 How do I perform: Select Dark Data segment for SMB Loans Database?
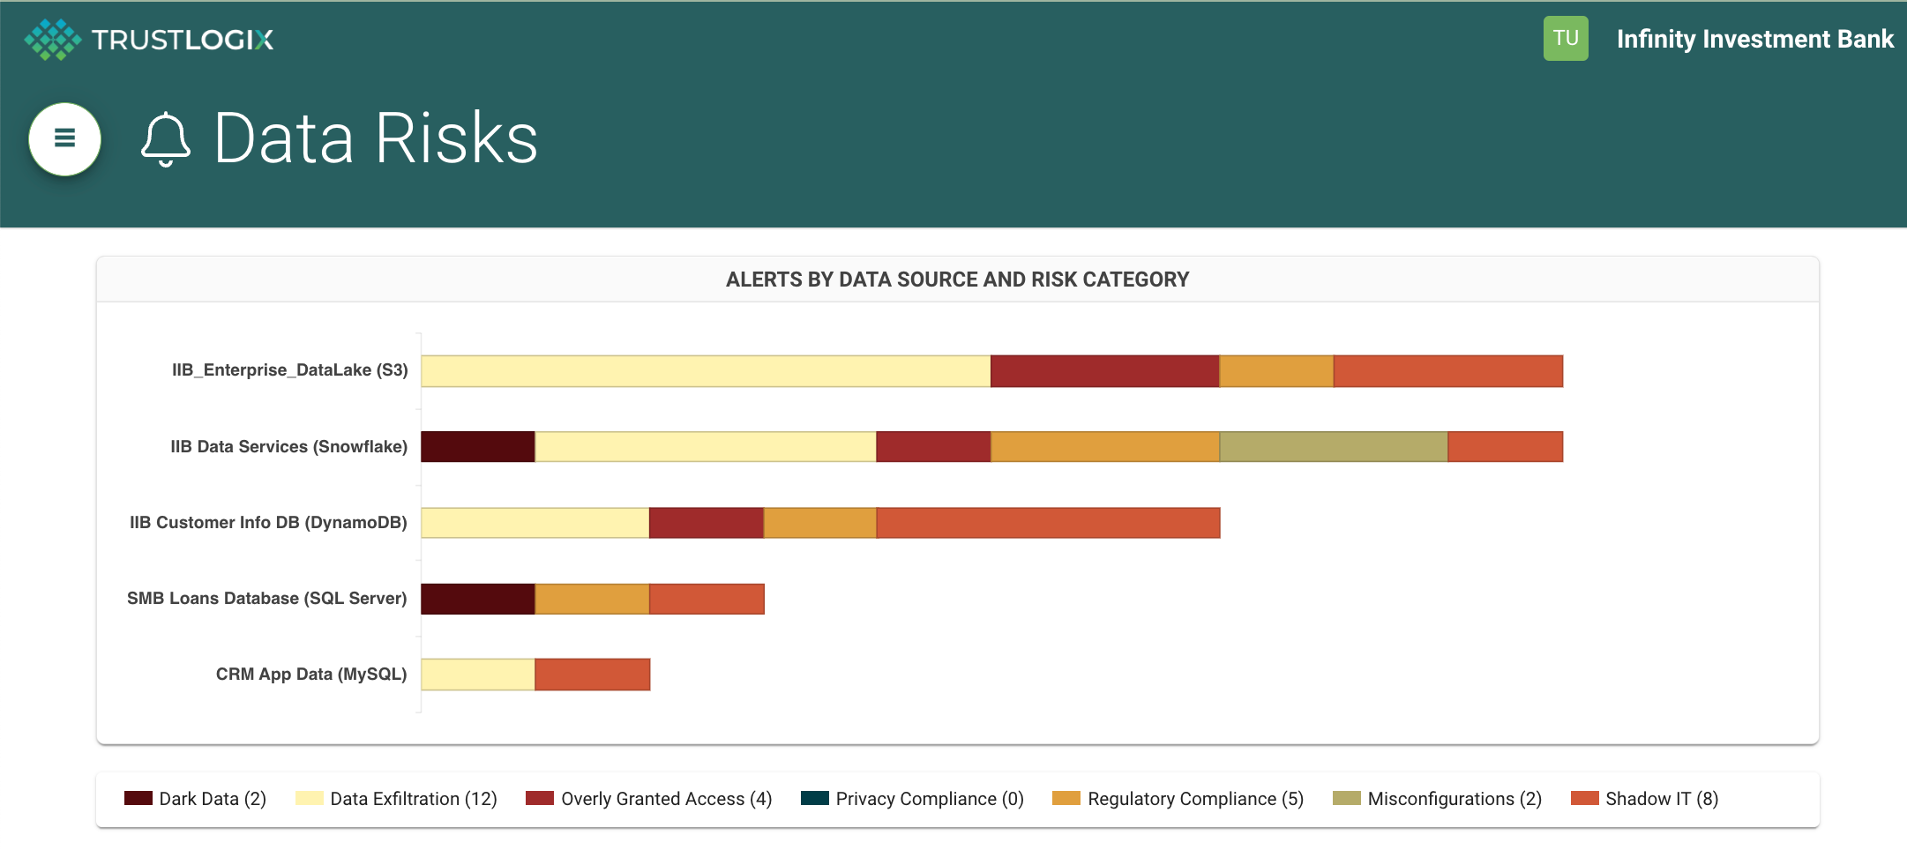(x=478, y=599)
